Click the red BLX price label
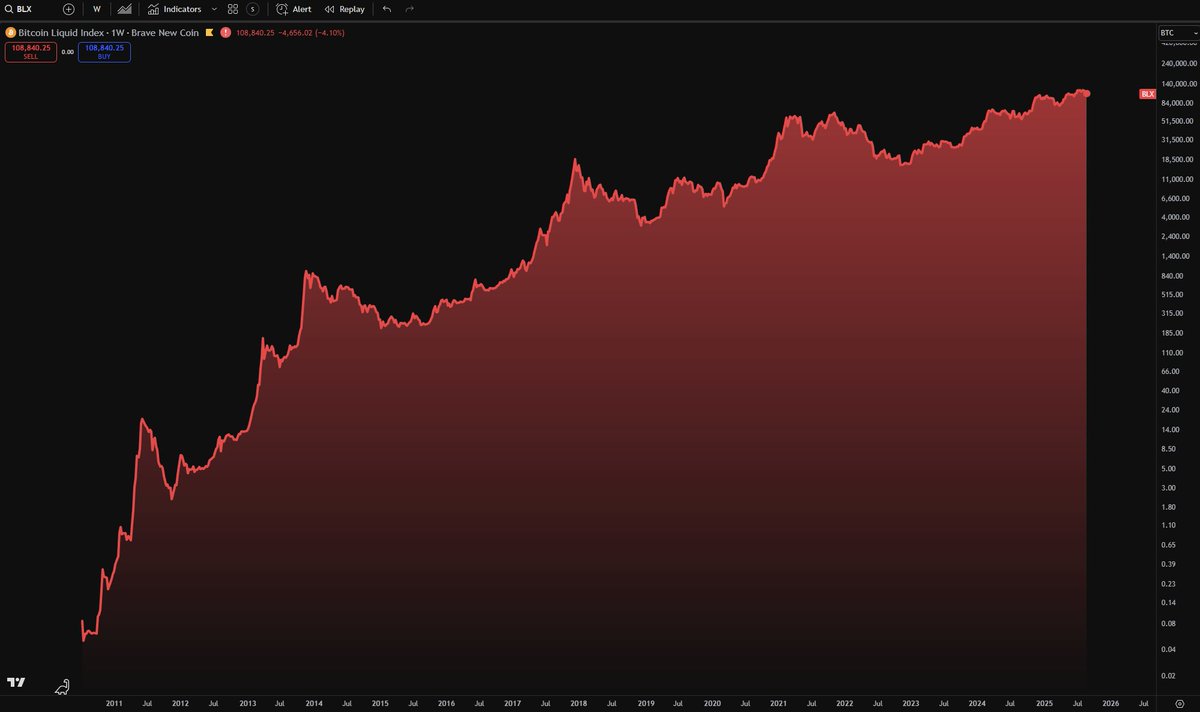1200x712 pixels. (1147, 94)
